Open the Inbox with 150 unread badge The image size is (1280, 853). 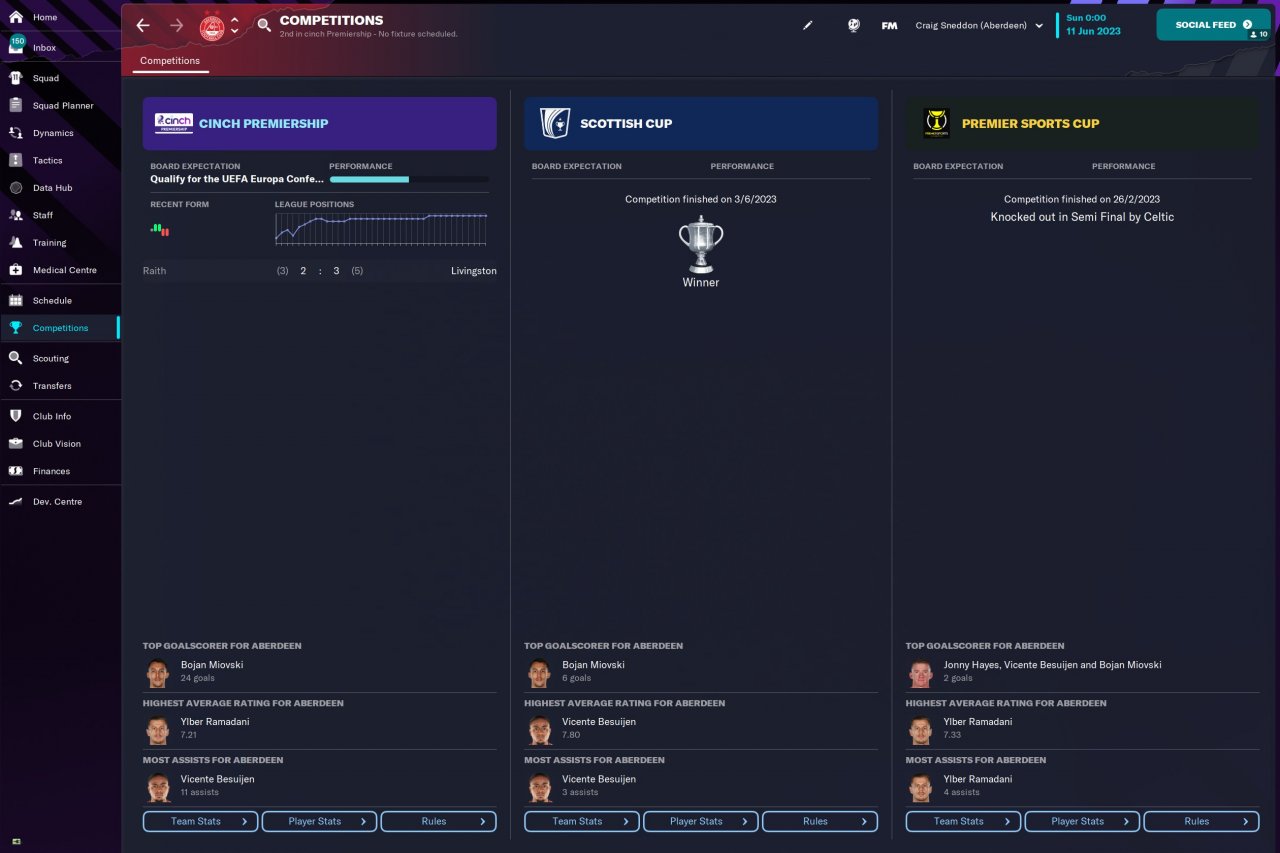coord(16,46)
